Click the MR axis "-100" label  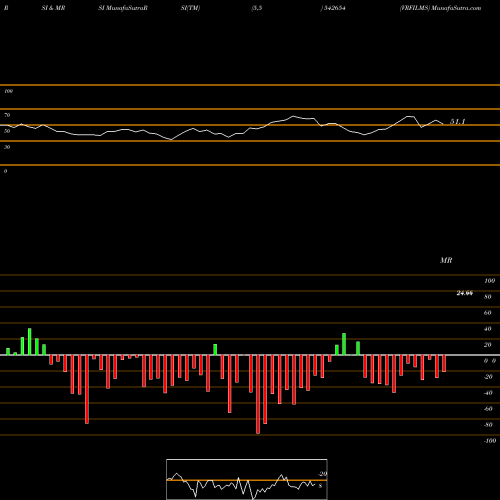click(x=490, y=441)
